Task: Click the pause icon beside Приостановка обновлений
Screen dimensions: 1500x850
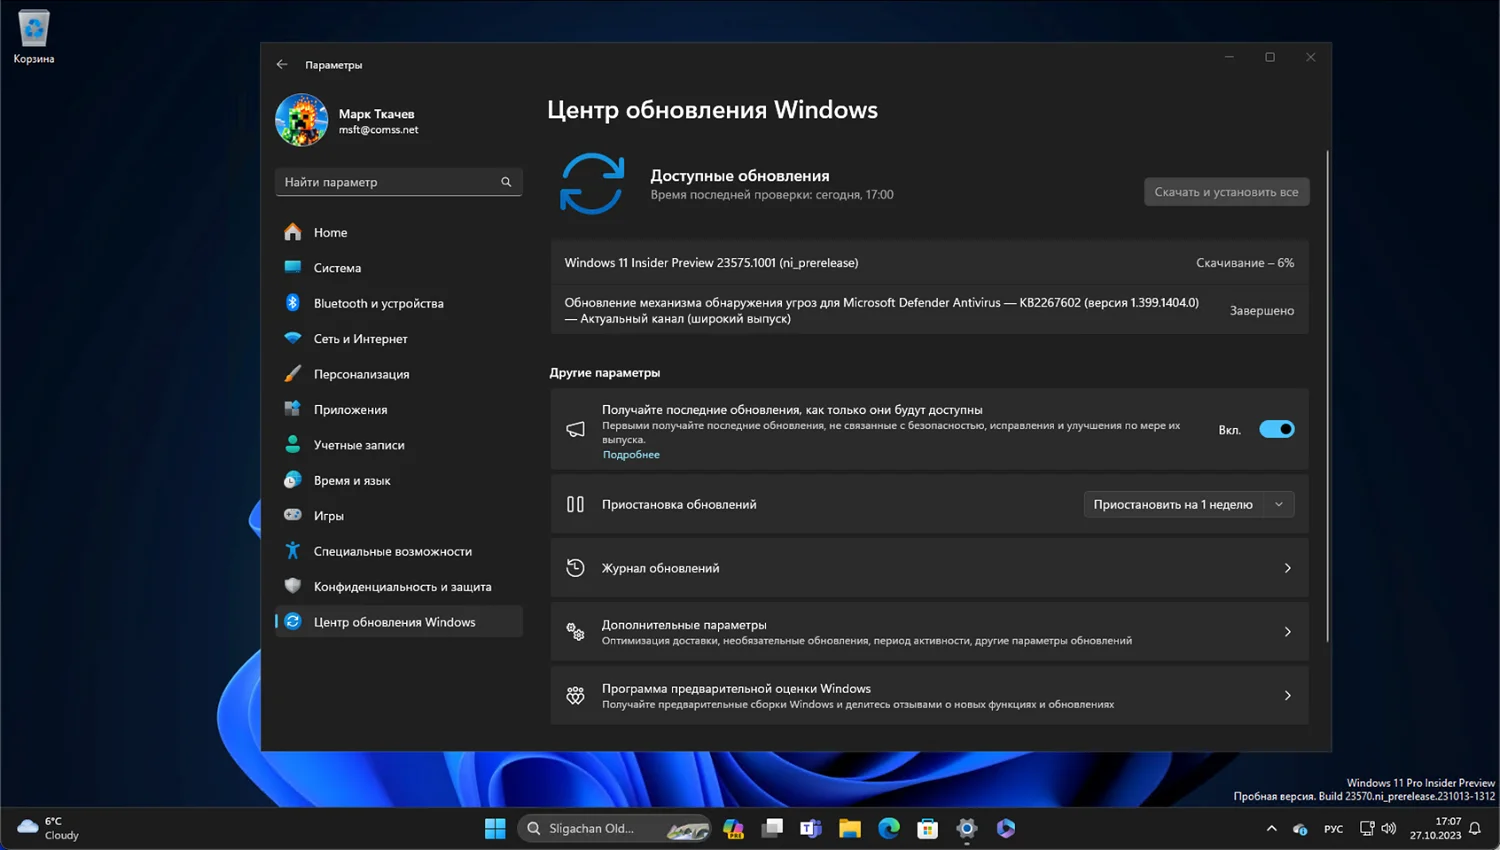Action: pos(575,504)
